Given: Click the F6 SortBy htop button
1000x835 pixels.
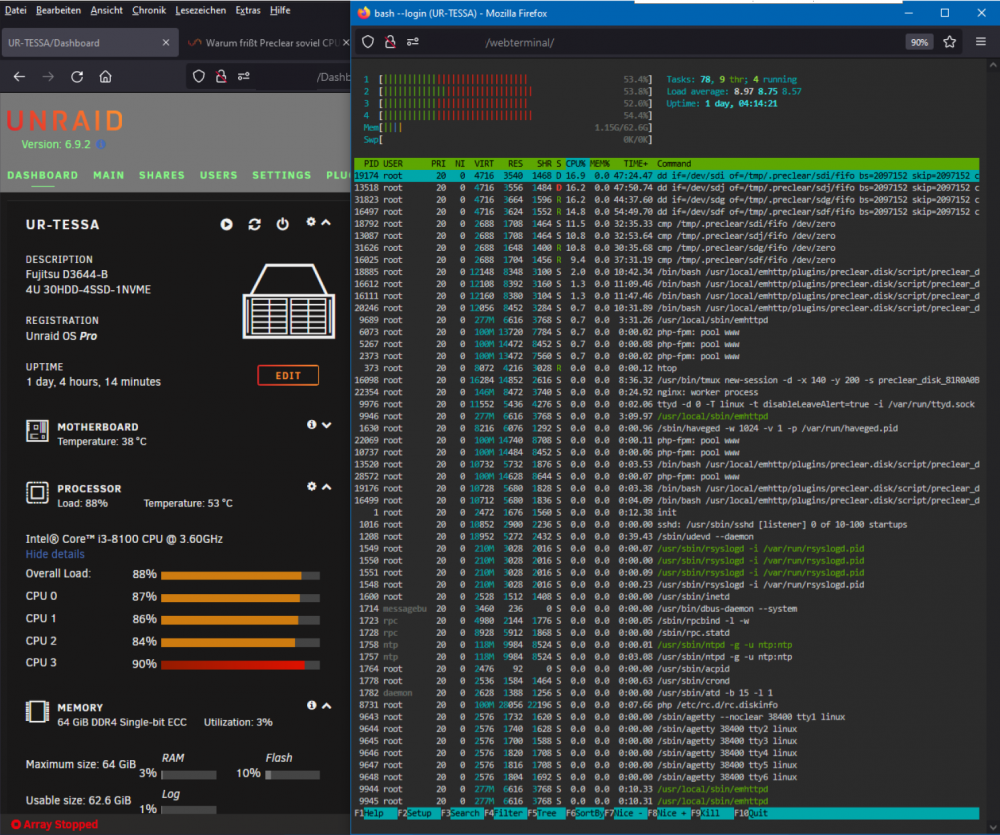Looking at the screenshot, I should coord(585,813).
